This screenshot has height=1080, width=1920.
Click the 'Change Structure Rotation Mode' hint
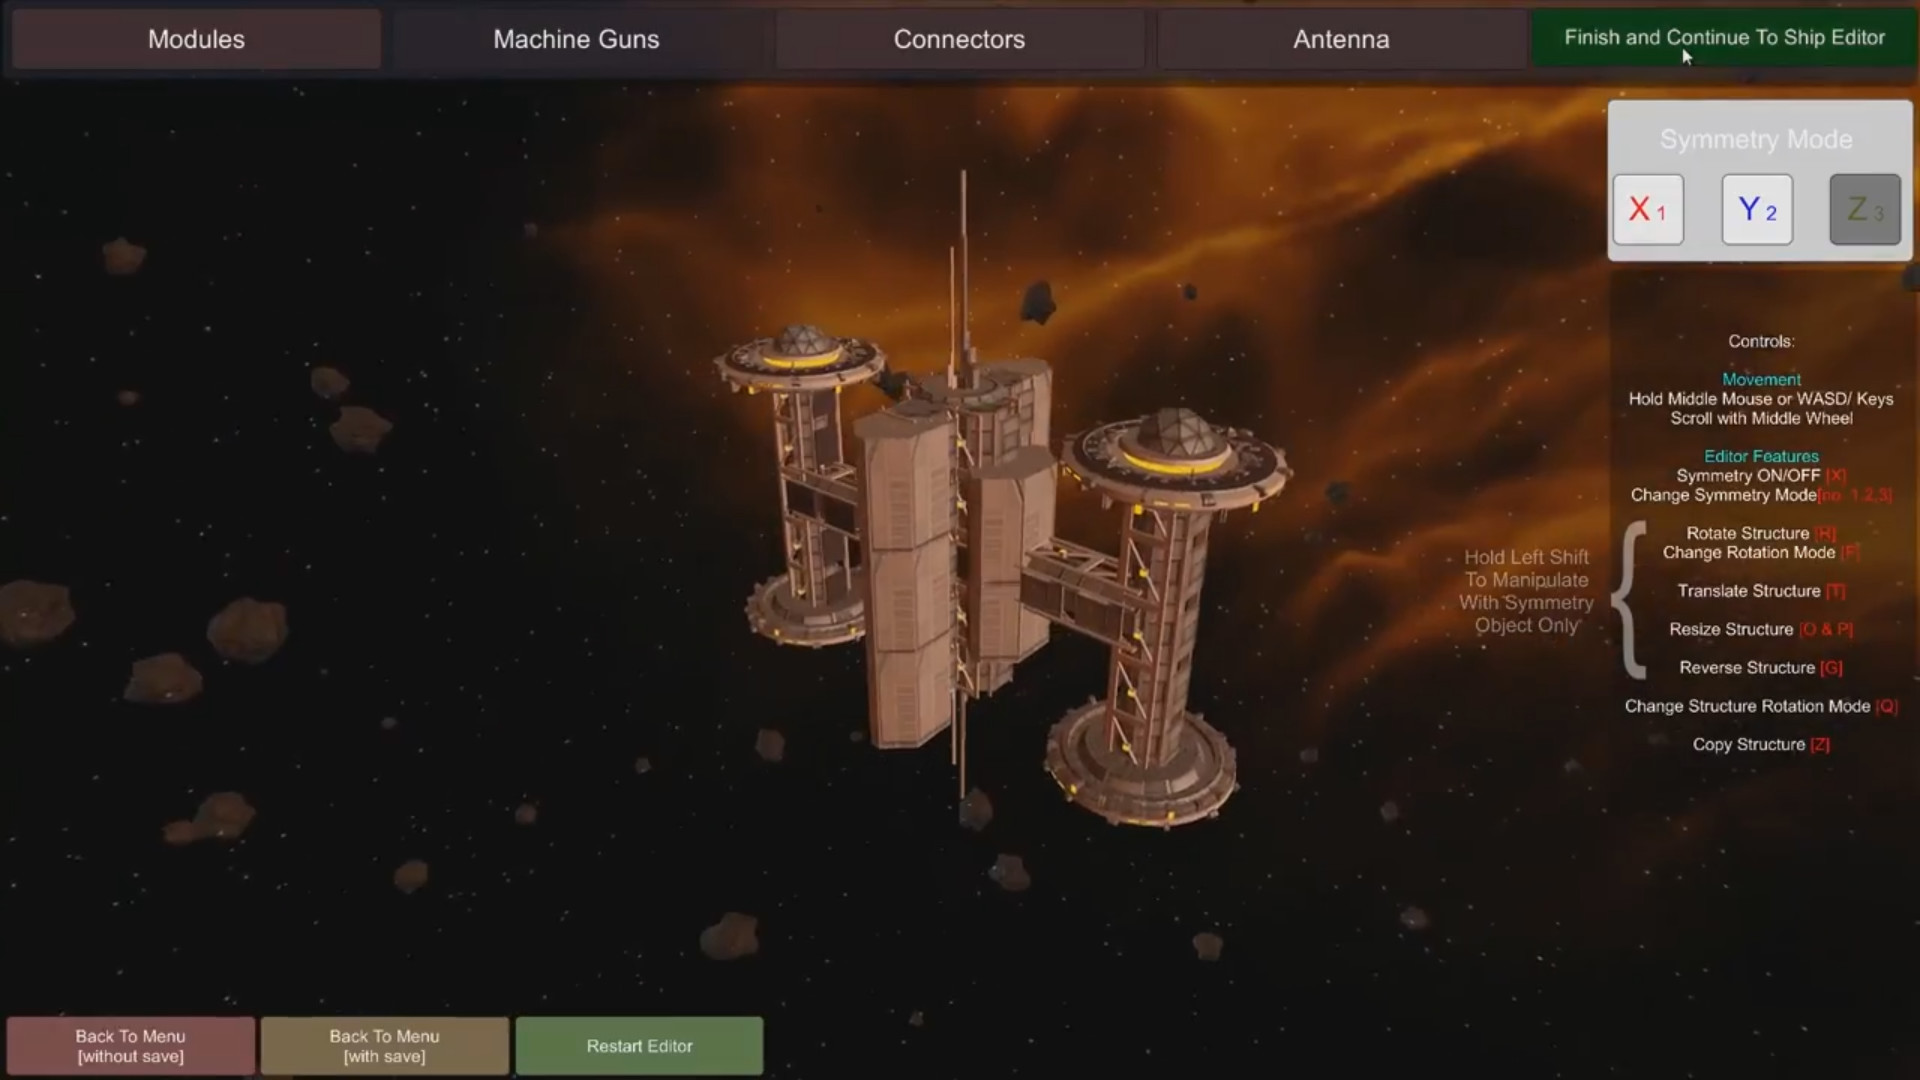click(x=1761, y=706)
